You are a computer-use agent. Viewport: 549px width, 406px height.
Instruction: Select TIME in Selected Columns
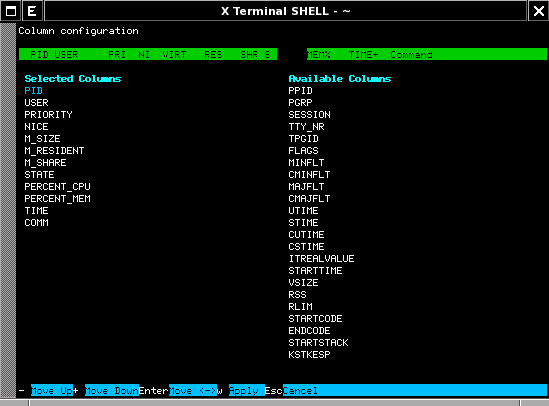pos(36,210)
